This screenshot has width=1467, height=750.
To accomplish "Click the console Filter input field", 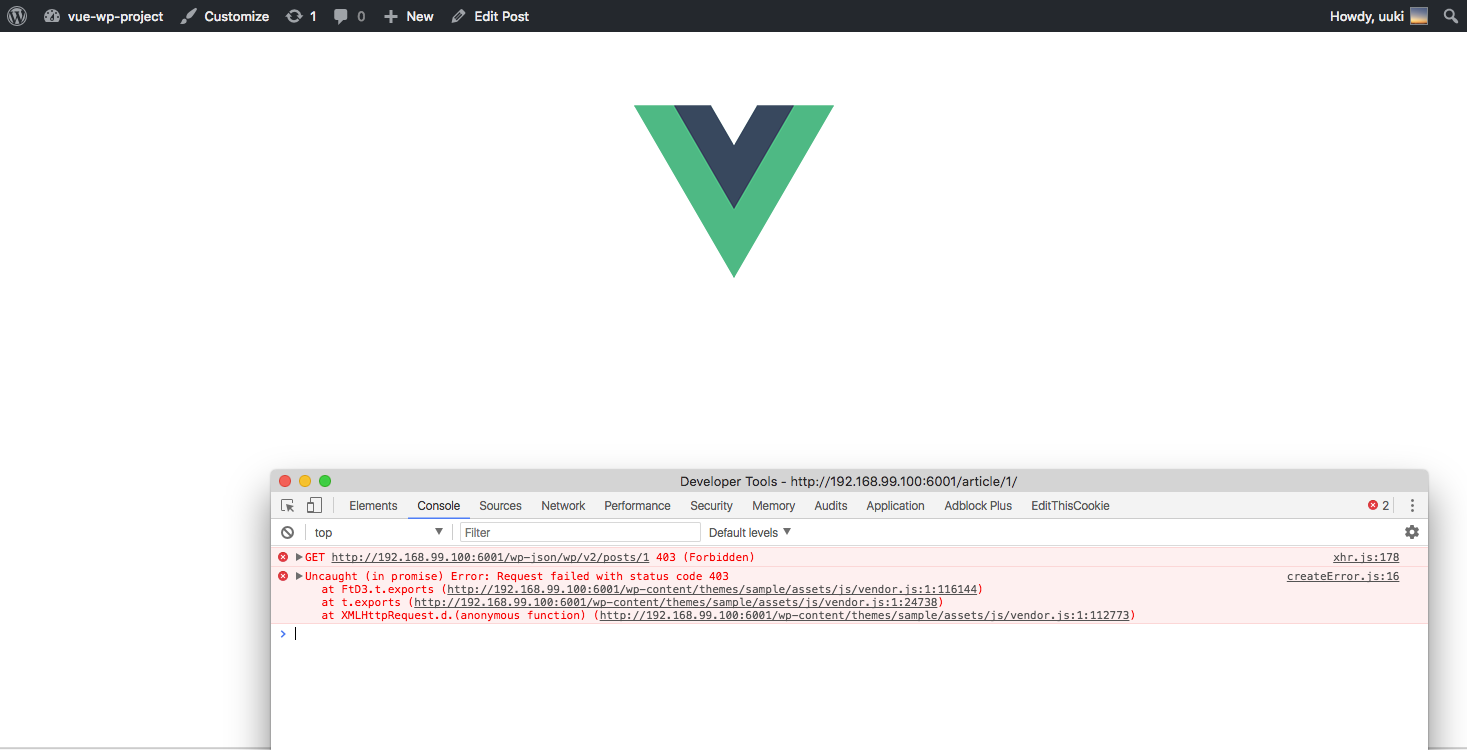I will pos(580,533).
